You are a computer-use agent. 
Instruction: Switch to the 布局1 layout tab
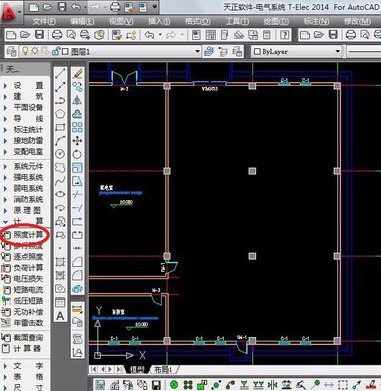(x=163, y=370)
